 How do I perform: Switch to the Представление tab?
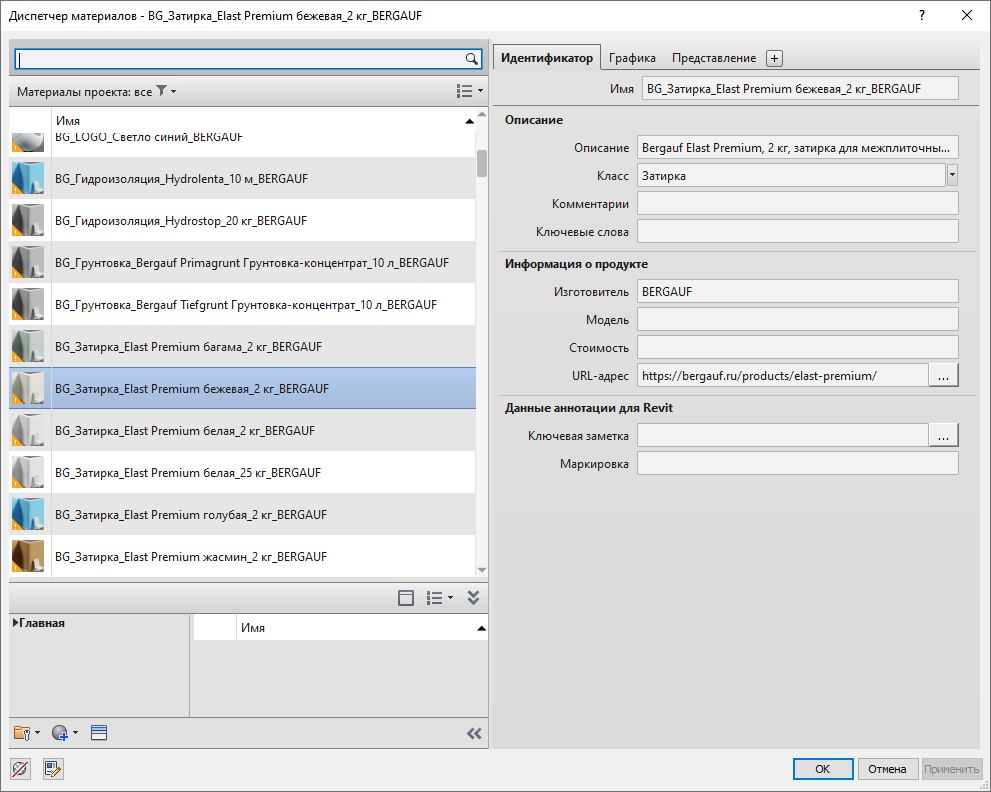tap(713, 58)
